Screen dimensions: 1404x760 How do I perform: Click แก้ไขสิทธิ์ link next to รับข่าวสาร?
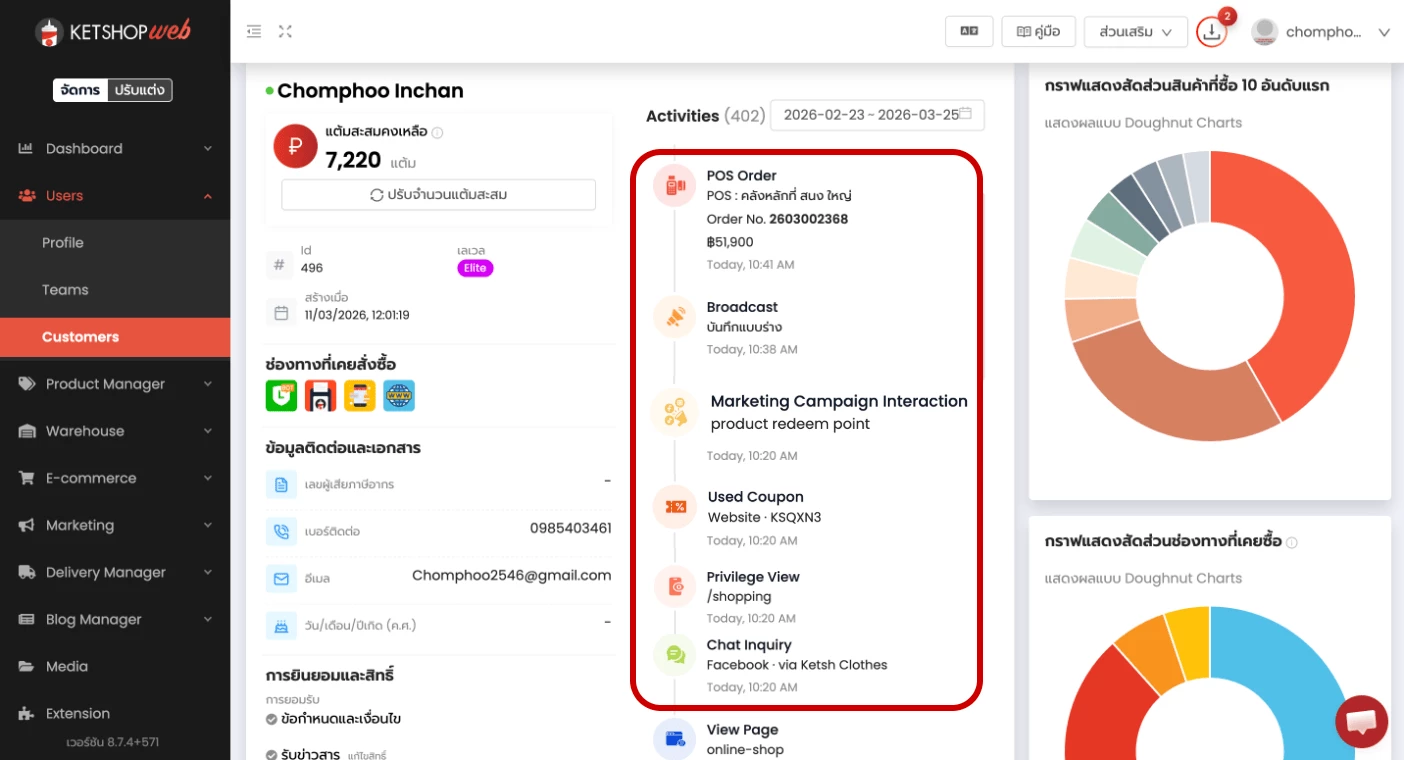[366, 755]
